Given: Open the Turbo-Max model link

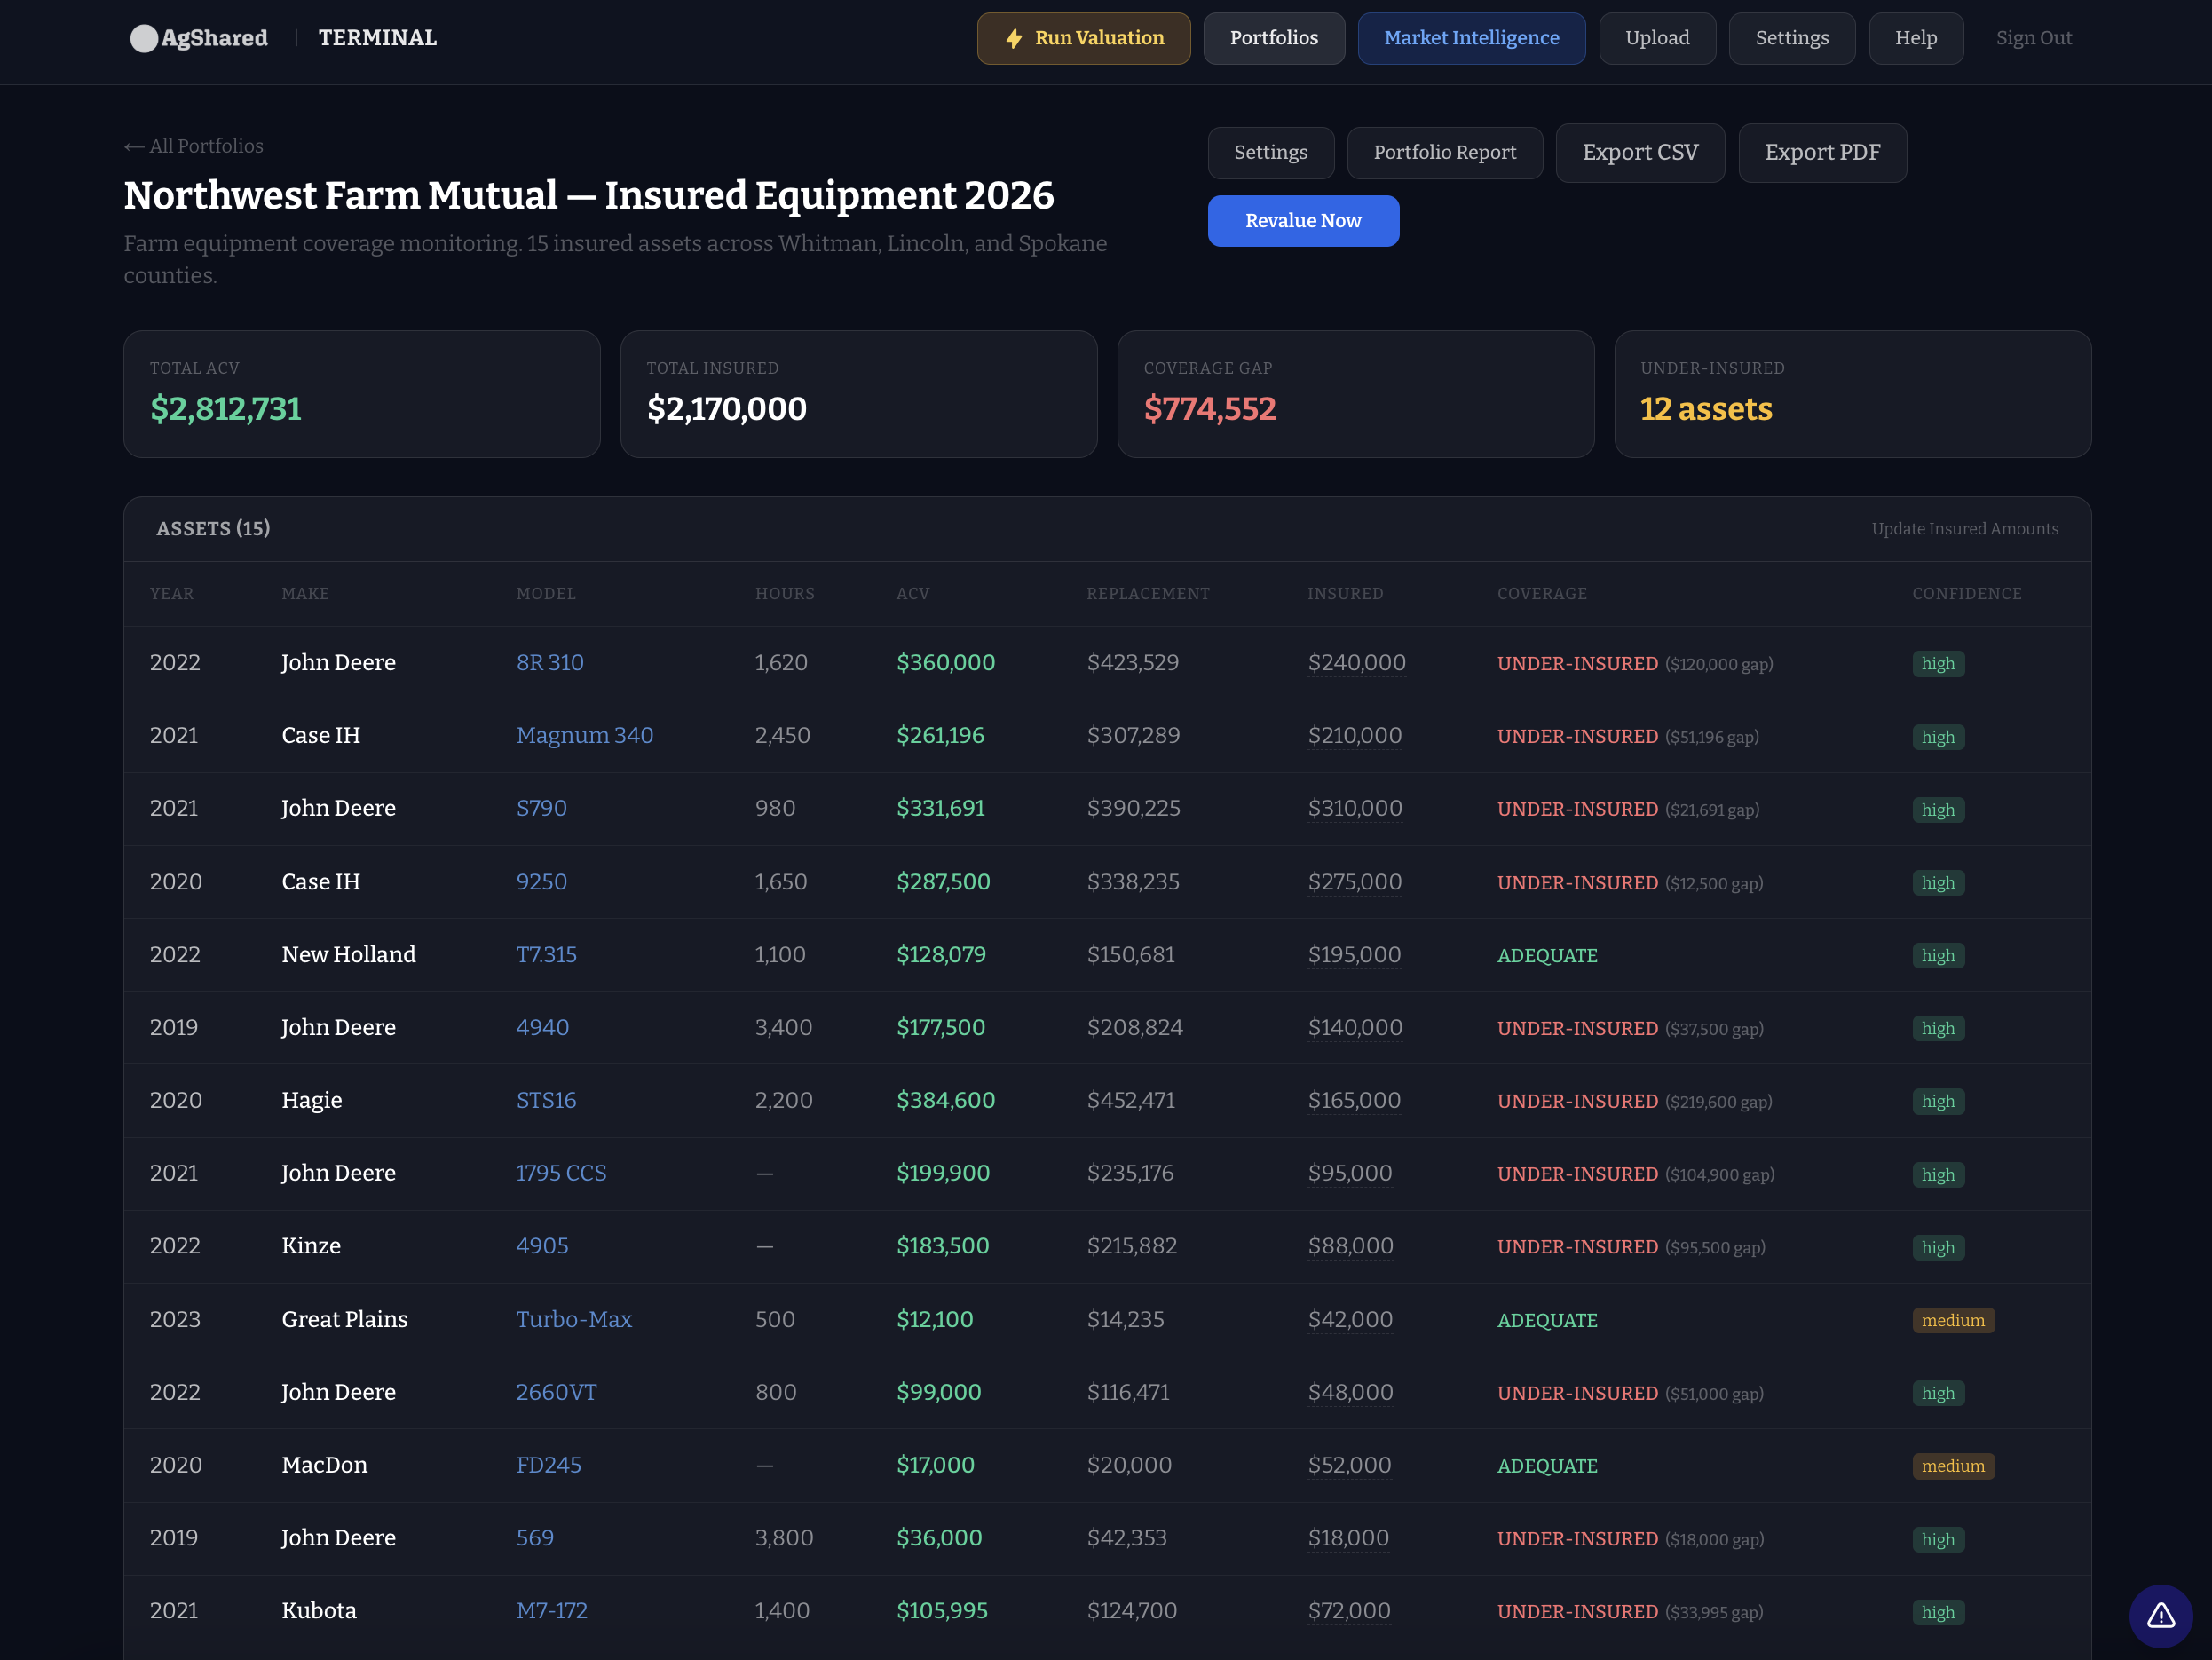Looking at the screenshot, I should tap(573, 1319).
